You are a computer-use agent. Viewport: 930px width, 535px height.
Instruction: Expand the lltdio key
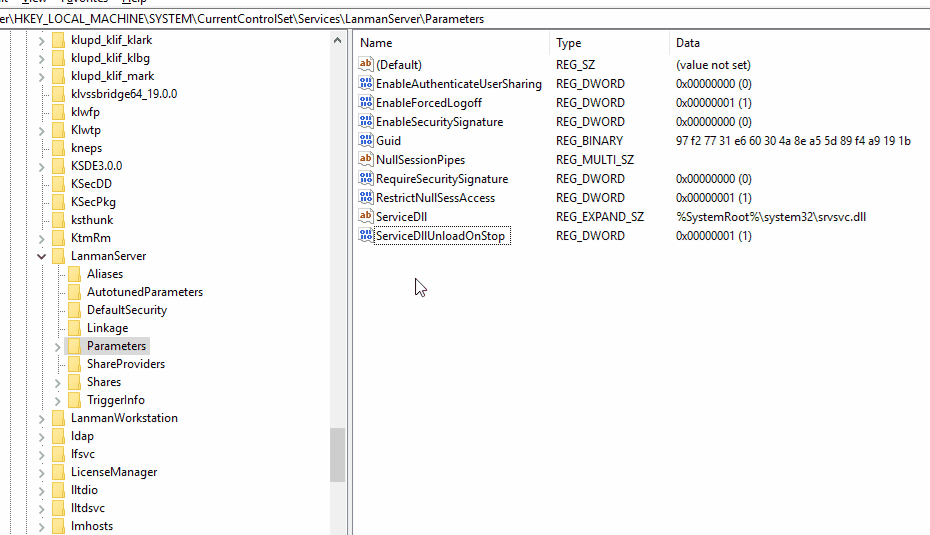click(42, 491)
